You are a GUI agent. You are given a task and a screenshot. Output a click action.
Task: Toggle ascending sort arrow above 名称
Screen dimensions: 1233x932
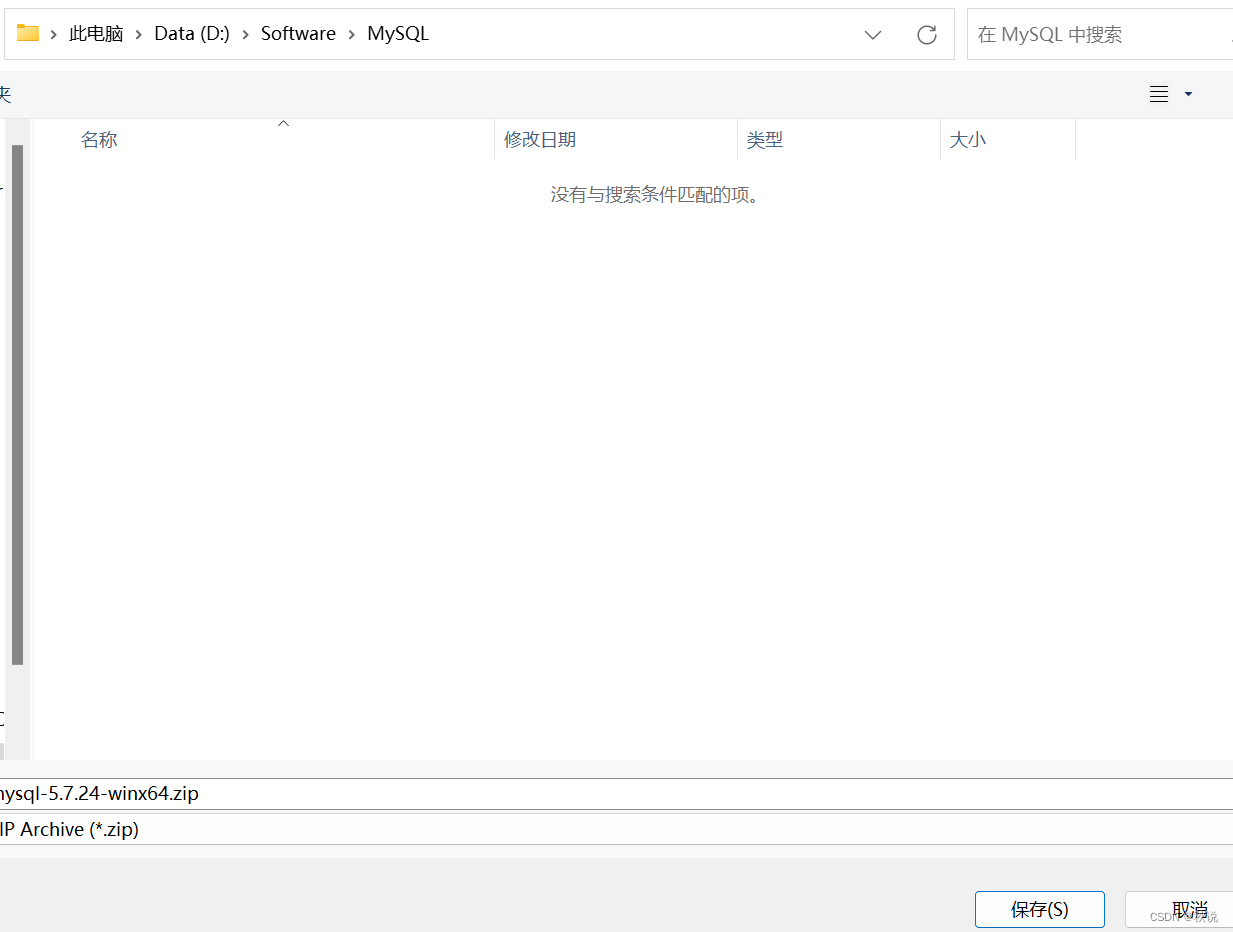click(x=283, y=122)
